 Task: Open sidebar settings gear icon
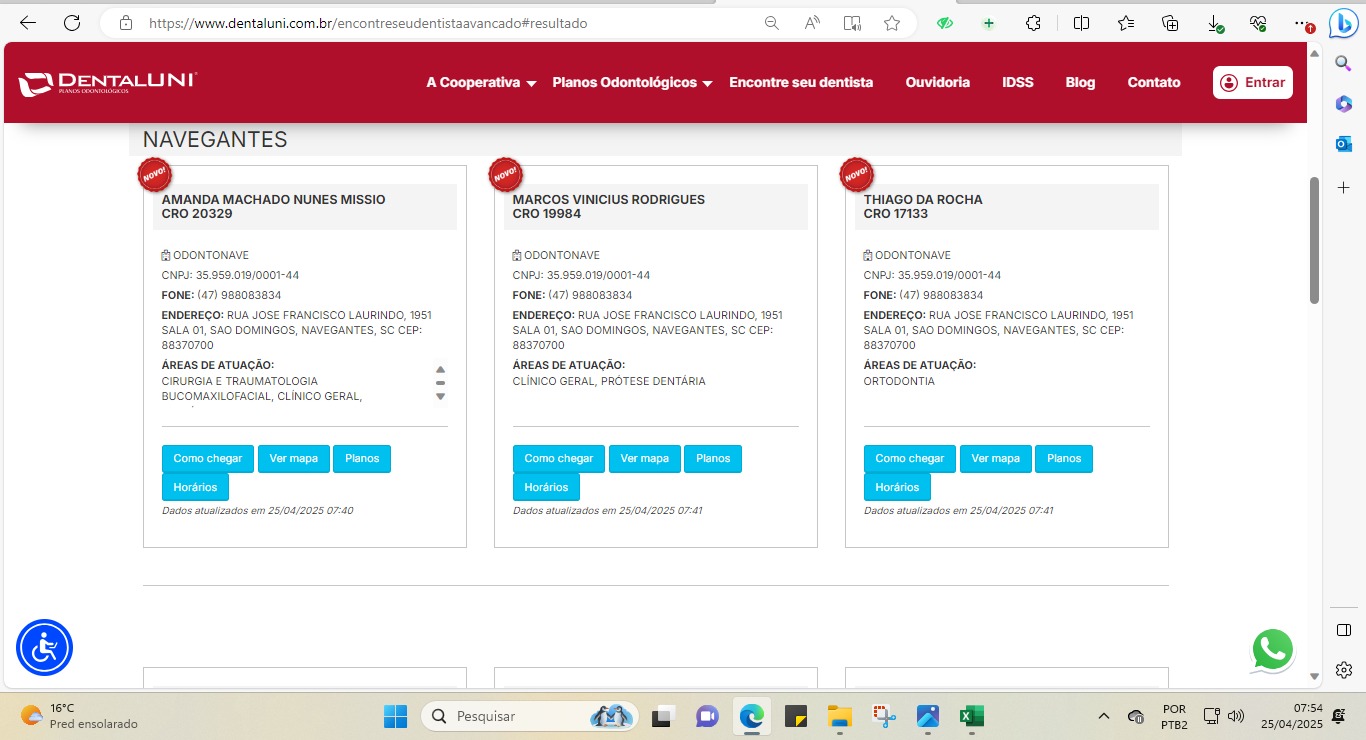click(1343, 670)
